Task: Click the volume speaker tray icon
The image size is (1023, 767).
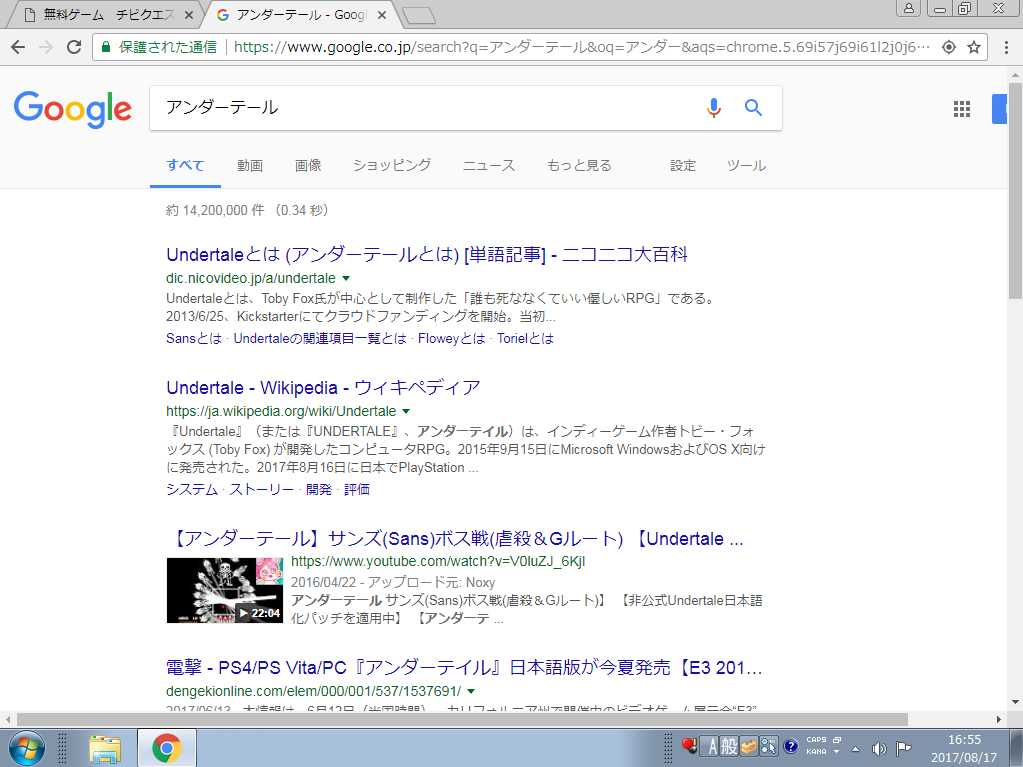Action: point(879,748)
